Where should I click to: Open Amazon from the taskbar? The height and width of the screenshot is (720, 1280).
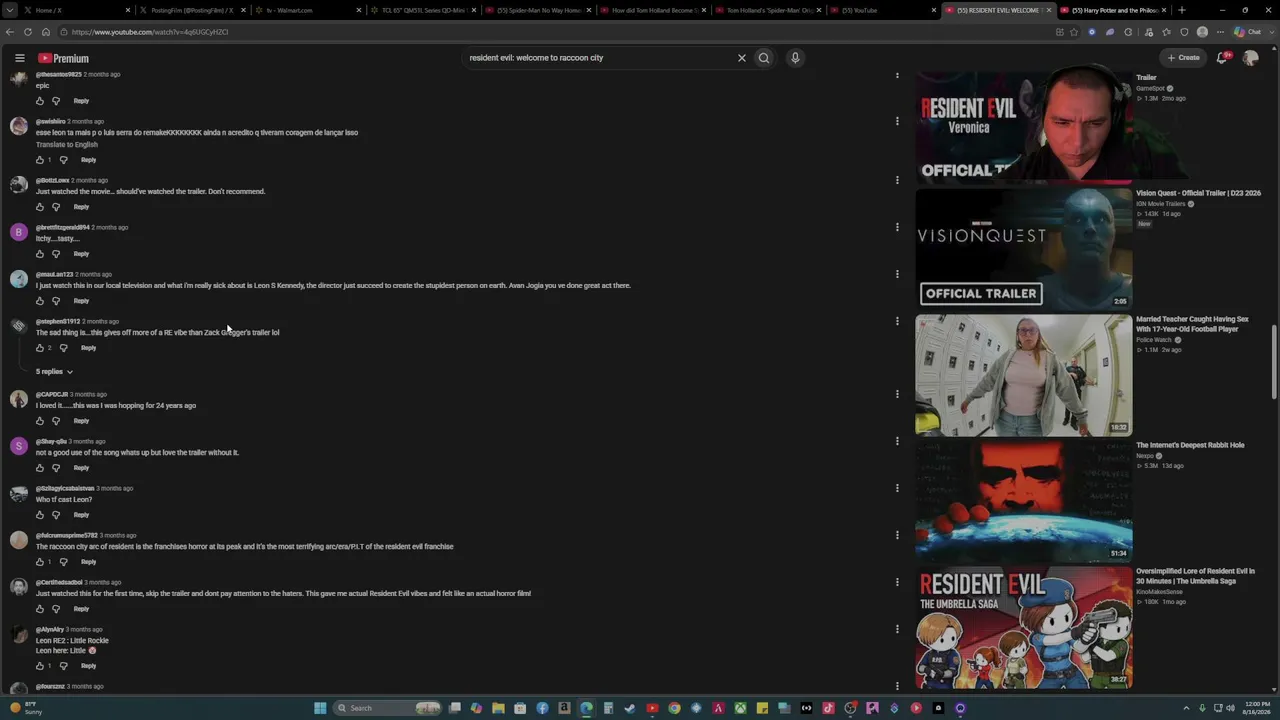564,708
